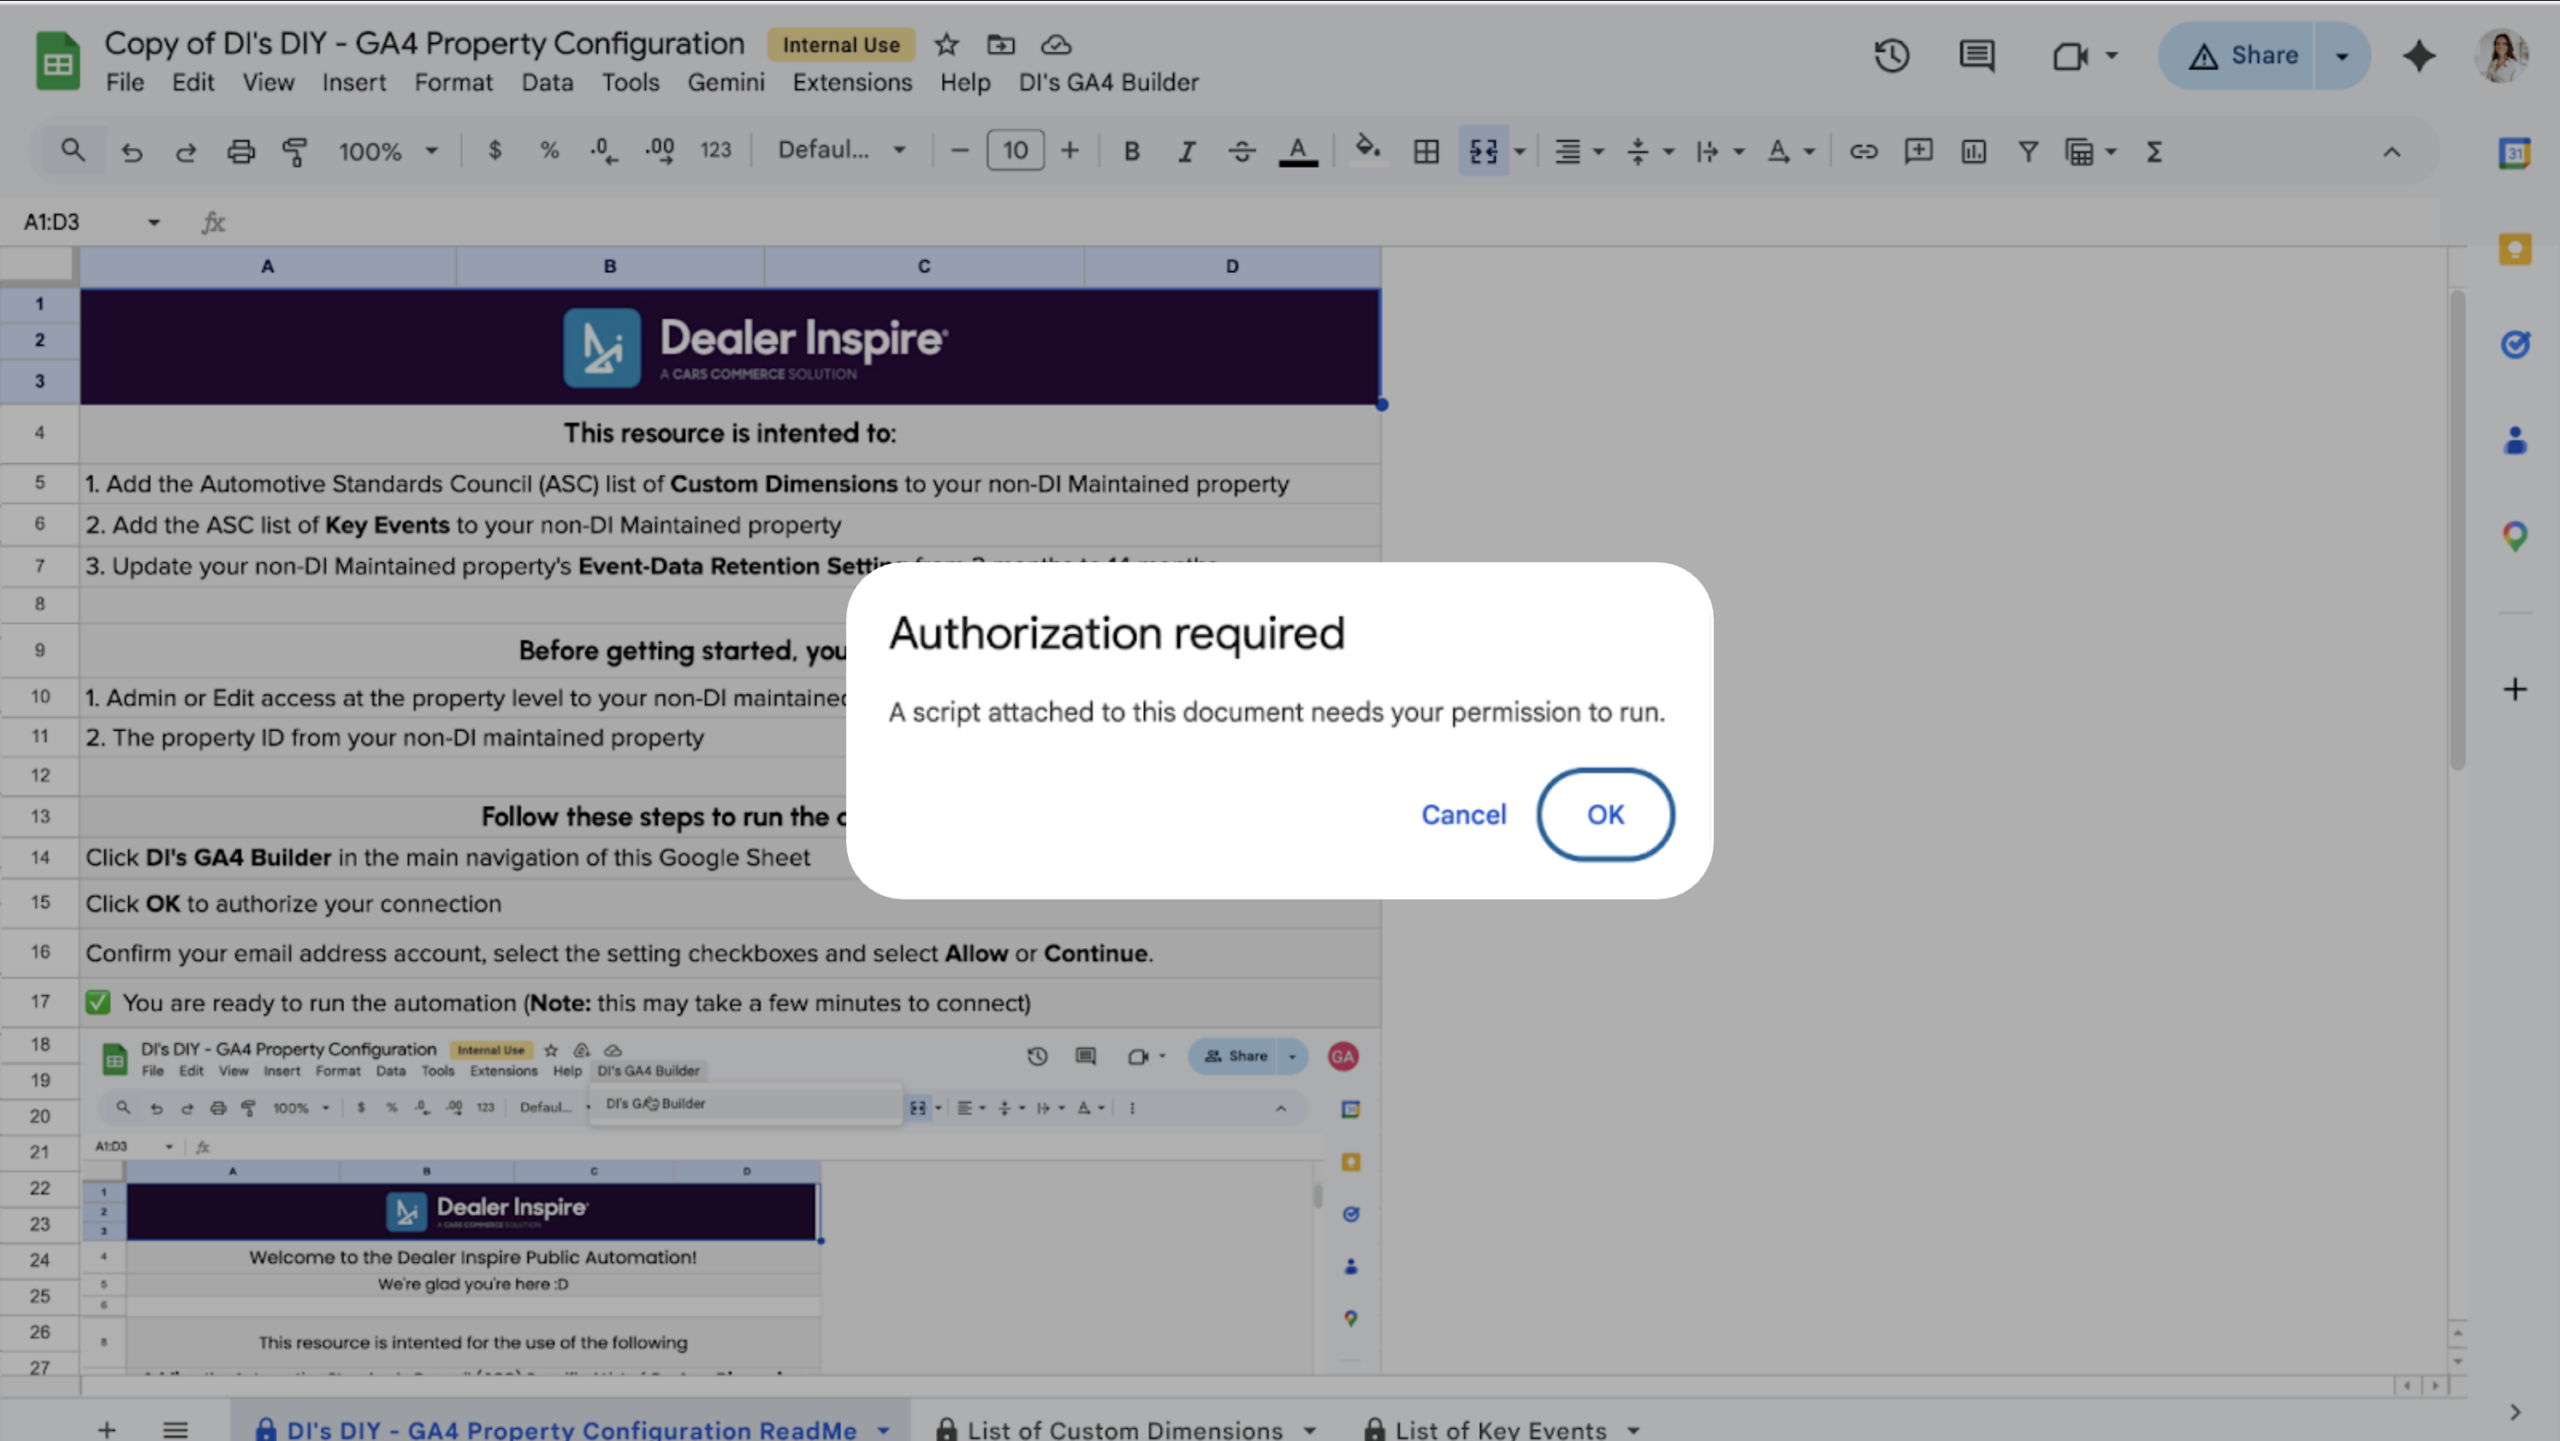The height and width of the screenshot is (1441, 2560).
Task: Toggle the green checkbox in row 17
Action: (x=98, y=1002)
